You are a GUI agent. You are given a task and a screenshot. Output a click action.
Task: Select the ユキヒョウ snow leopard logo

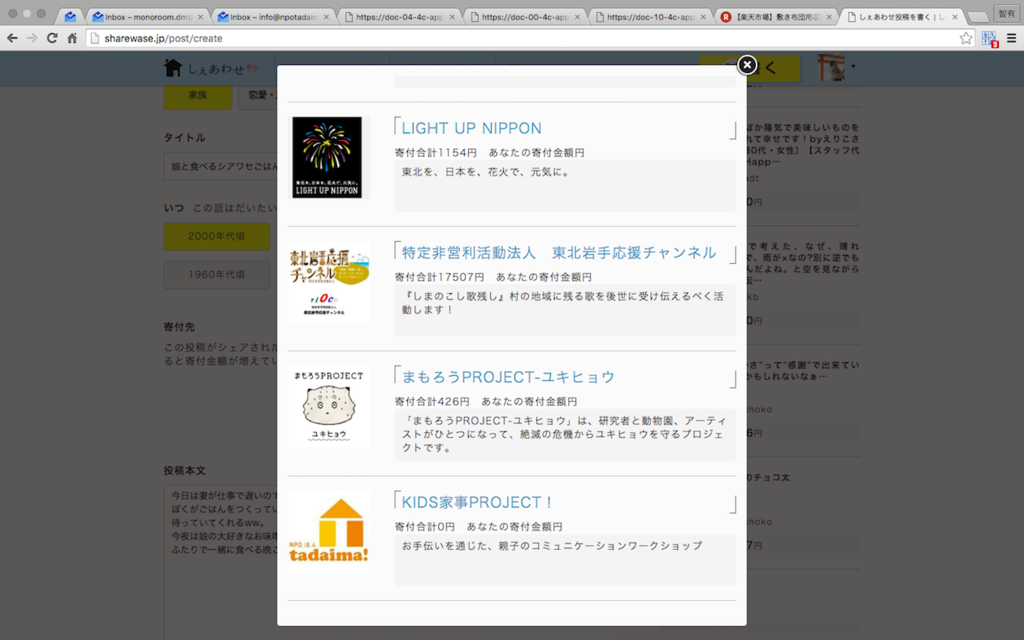point(328,406)
